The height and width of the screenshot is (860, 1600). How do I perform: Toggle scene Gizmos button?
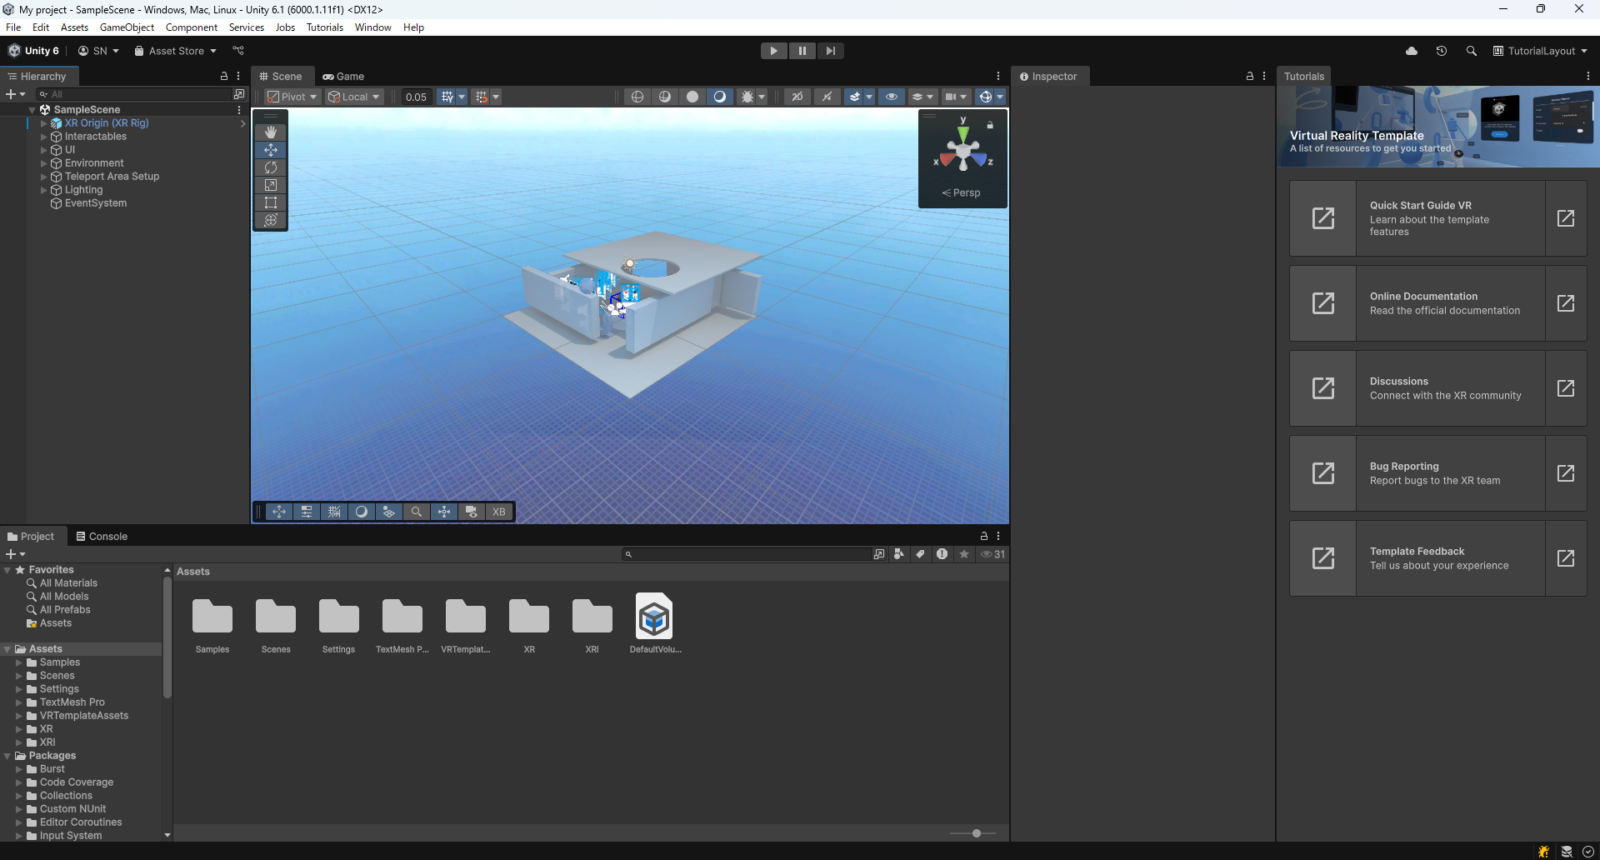986,97
